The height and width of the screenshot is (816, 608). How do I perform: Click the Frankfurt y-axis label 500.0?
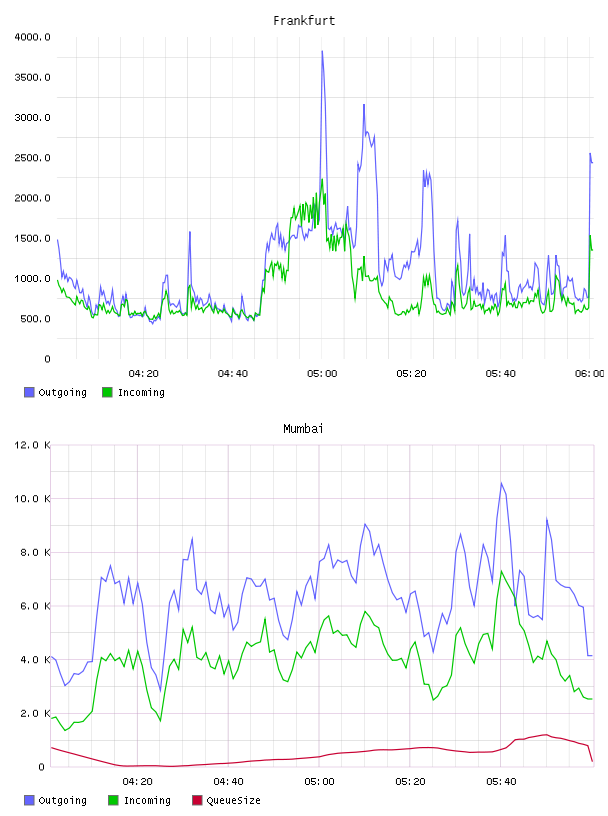click(35, 319)
